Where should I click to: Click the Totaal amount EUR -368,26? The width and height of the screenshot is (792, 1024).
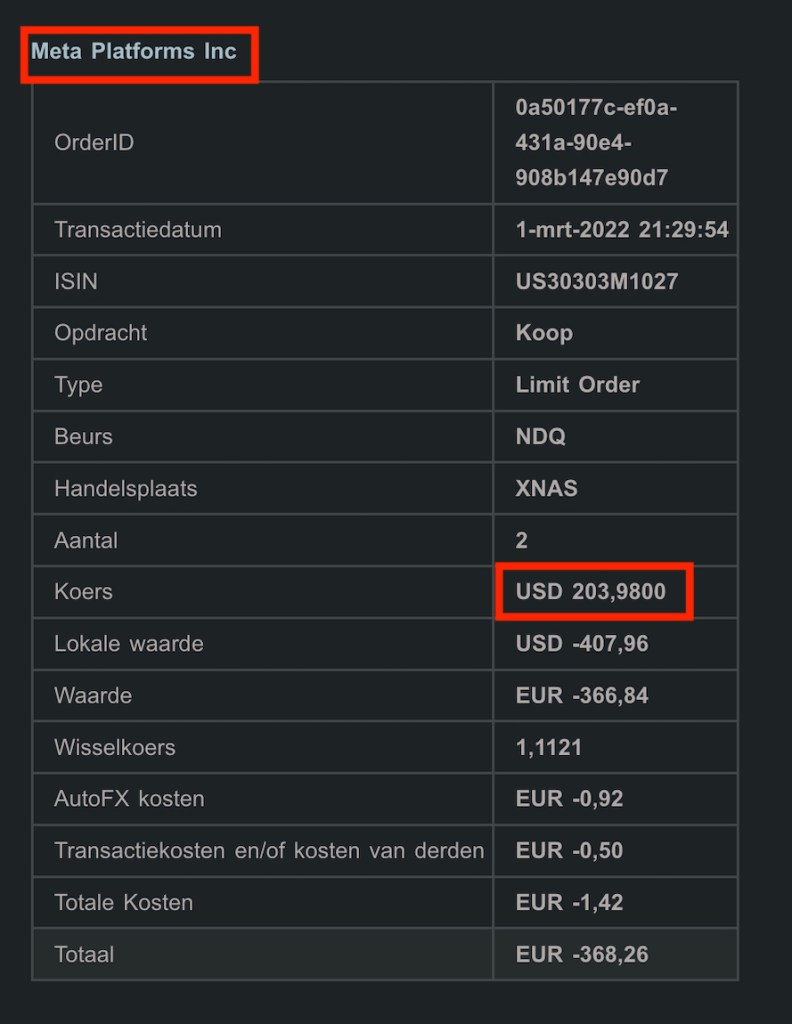pyautogui.click(x=582, y=955)
